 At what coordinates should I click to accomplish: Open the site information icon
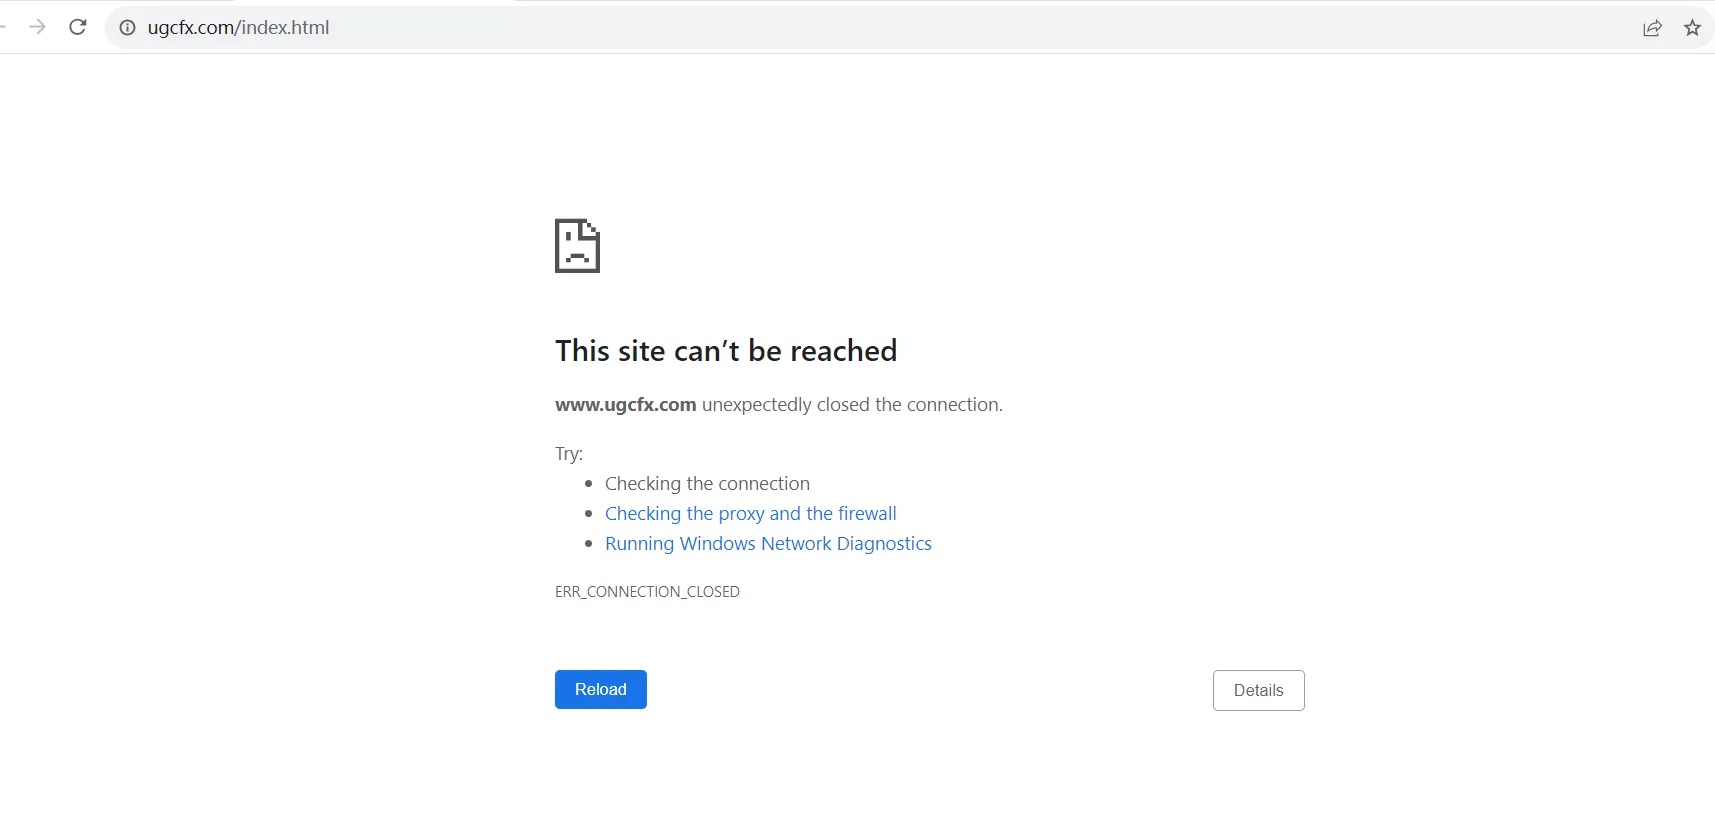[x=128, y=28]
